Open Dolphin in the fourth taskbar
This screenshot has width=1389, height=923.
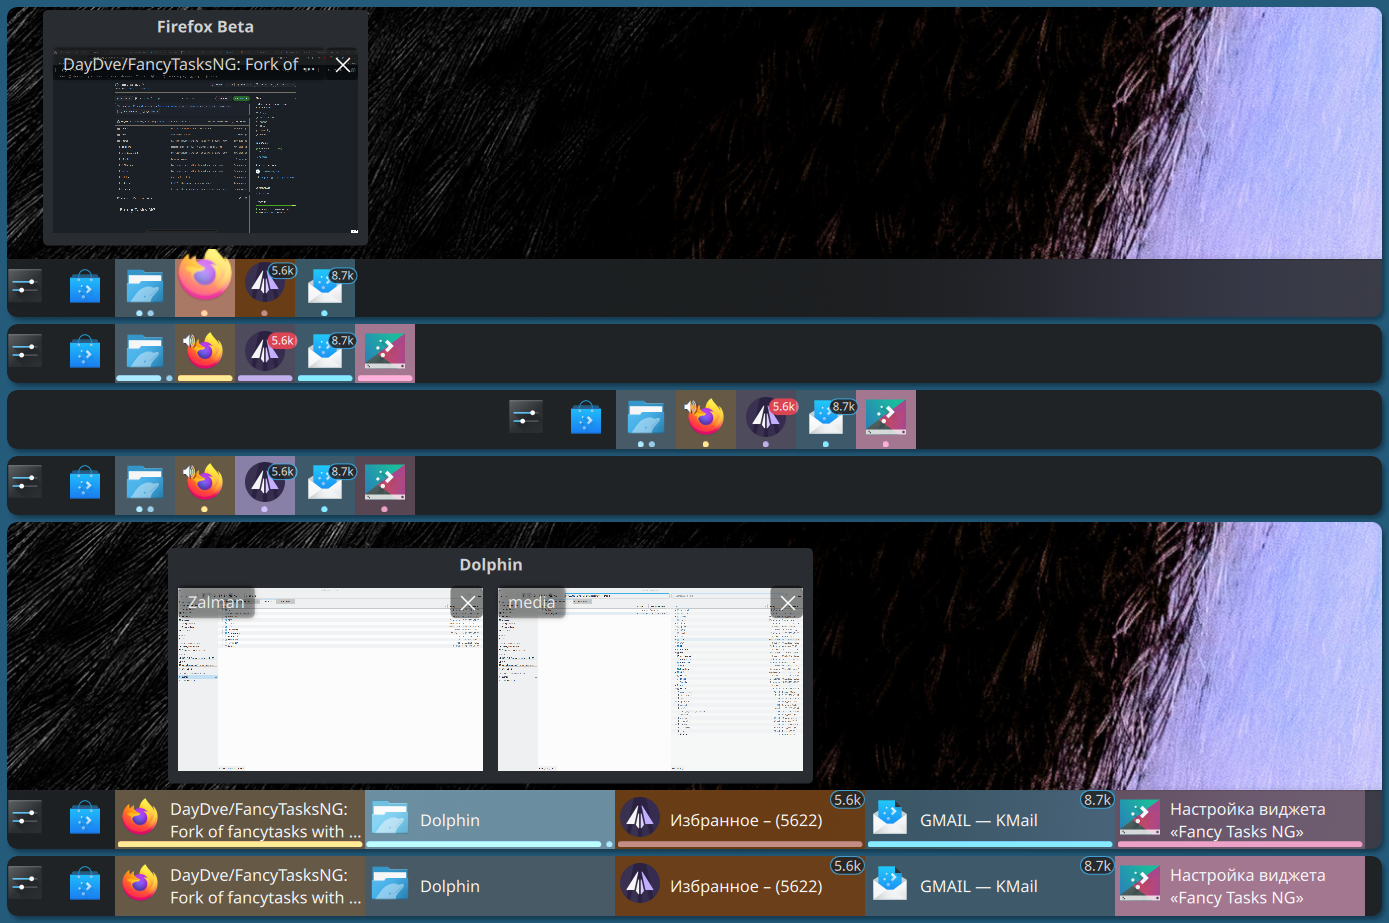tap(145, 485)
